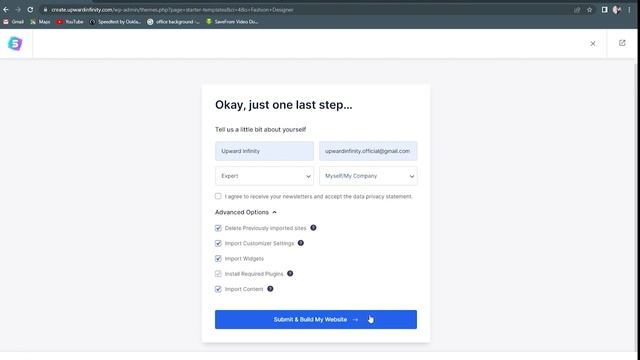Click Submit & Build My Website button
Image resolution: width=640 pixels, height=360 pixels.
point(316,320)
